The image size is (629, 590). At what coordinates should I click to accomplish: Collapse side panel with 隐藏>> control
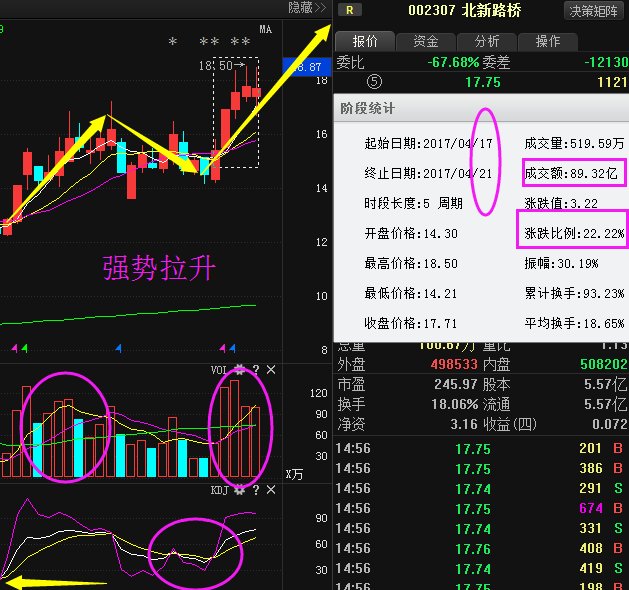(307, 8)
